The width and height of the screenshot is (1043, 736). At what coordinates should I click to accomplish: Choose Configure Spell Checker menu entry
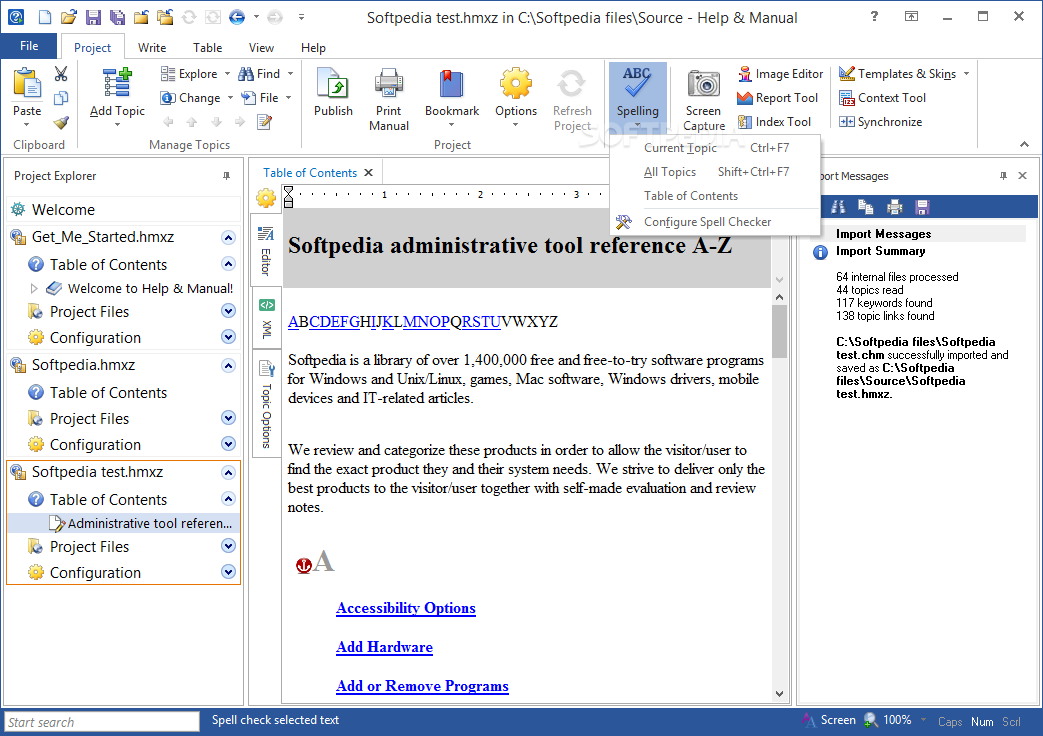(715, 222)
